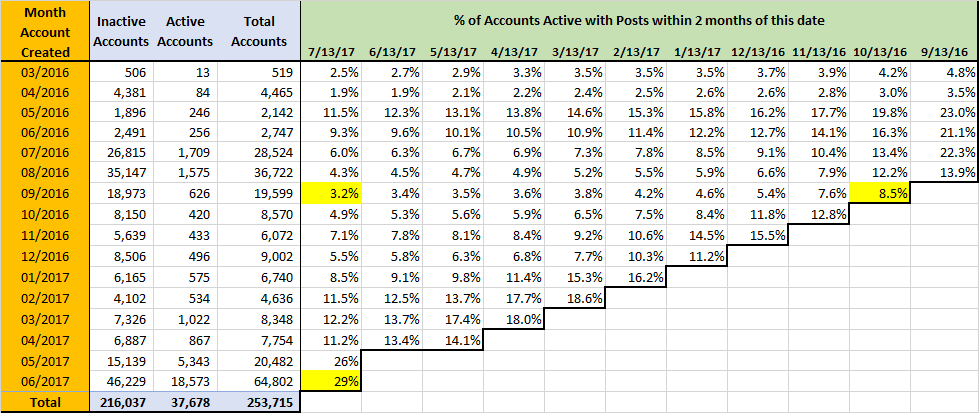Select the yellow 8.5% highlighted cell
Image resolution: width=979 pixels, height=413 pixels.
pyautogui.click(x=880, y=193)
